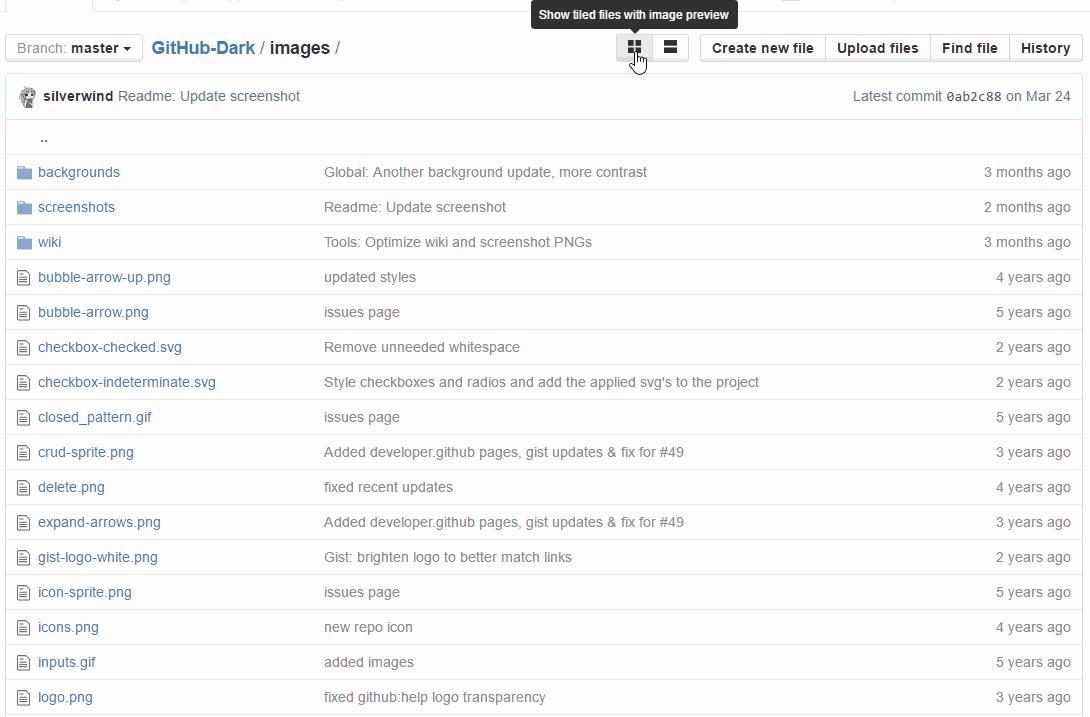The height and width of the screenshot is (717, 1090).
Task: Open the GitHub-Dark repository breadcrumb
Action: pyautogui.click(x=203, y=47)
